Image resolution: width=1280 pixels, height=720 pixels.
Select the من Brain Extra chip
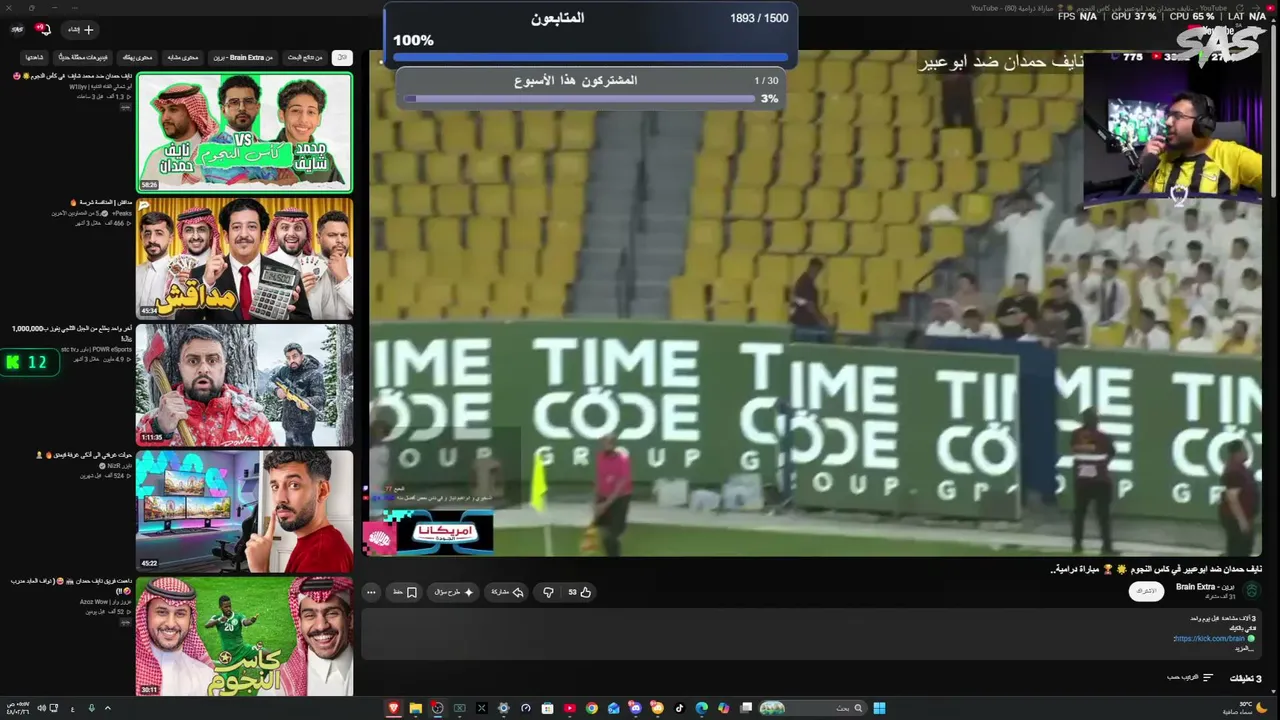click(x=243, y=57)
